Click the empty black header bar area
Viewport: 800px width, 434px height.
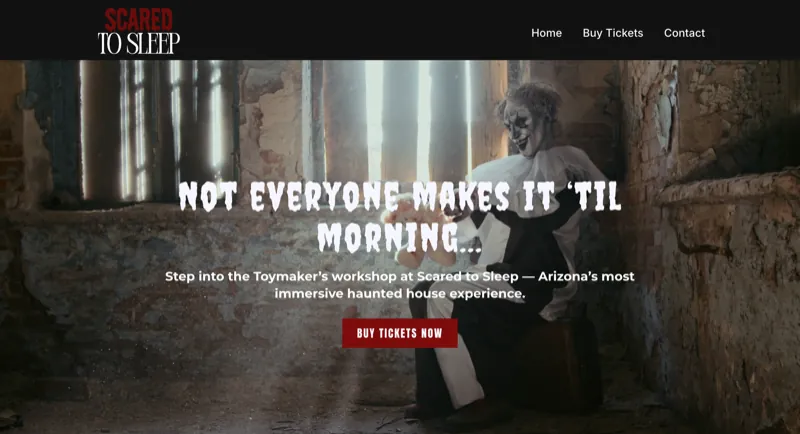click(357, 31)
